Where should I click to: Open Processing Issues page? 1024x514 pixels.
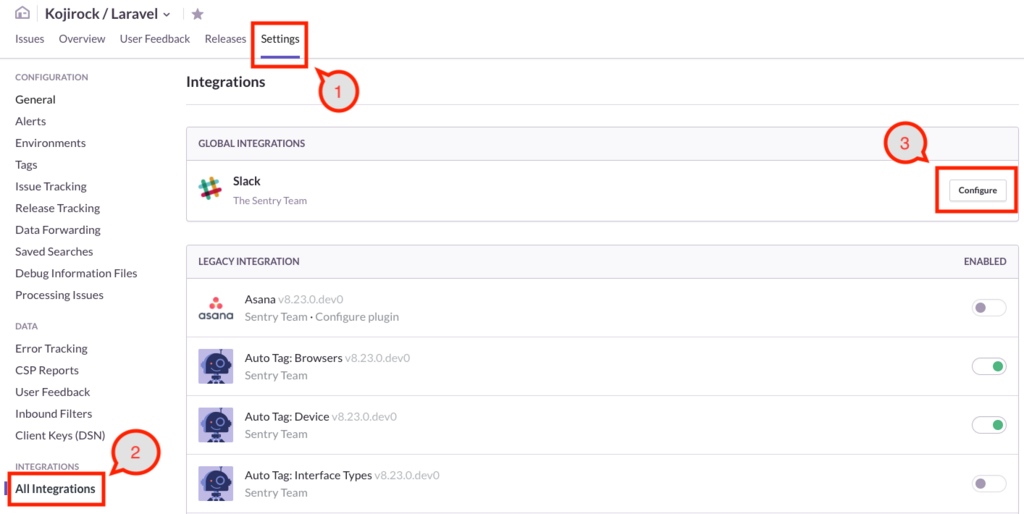click(59, 295)
